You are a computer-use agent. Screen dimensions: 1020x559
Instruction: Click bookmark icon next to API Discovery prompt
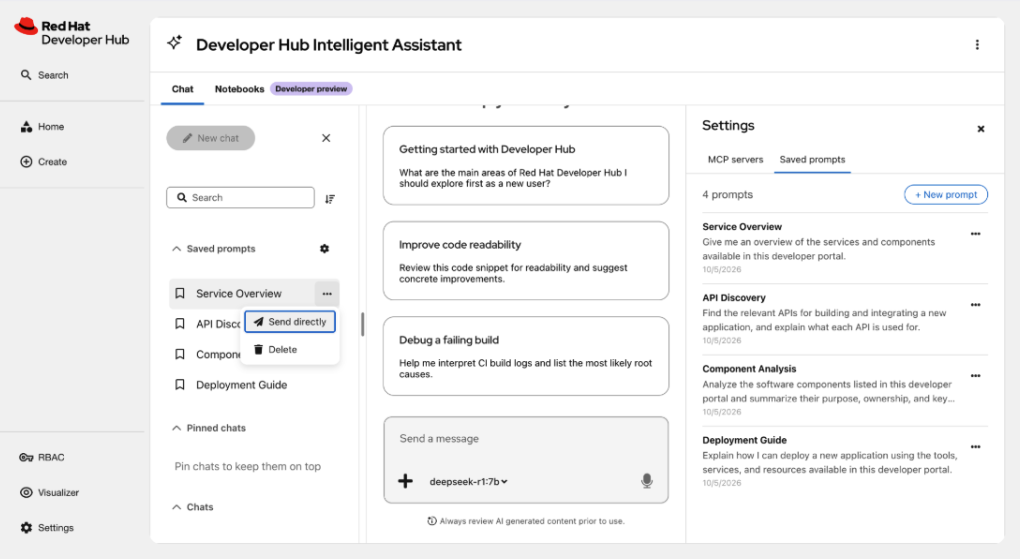180,323
